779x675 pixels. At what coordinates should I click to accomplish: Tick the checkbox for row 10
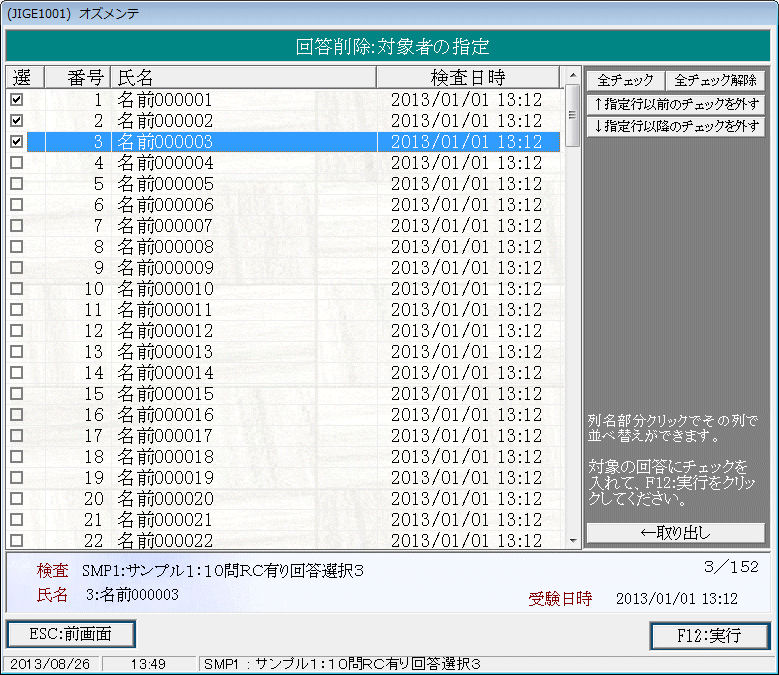(x=16, y=289)
